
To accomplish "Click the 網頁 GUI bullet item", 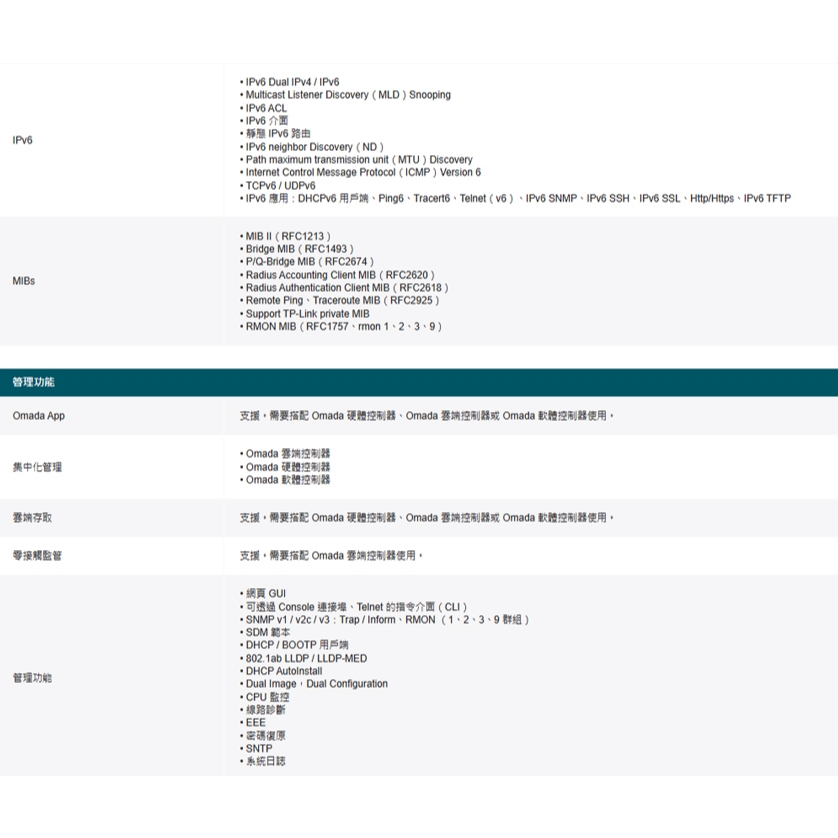I will (265, 594).
